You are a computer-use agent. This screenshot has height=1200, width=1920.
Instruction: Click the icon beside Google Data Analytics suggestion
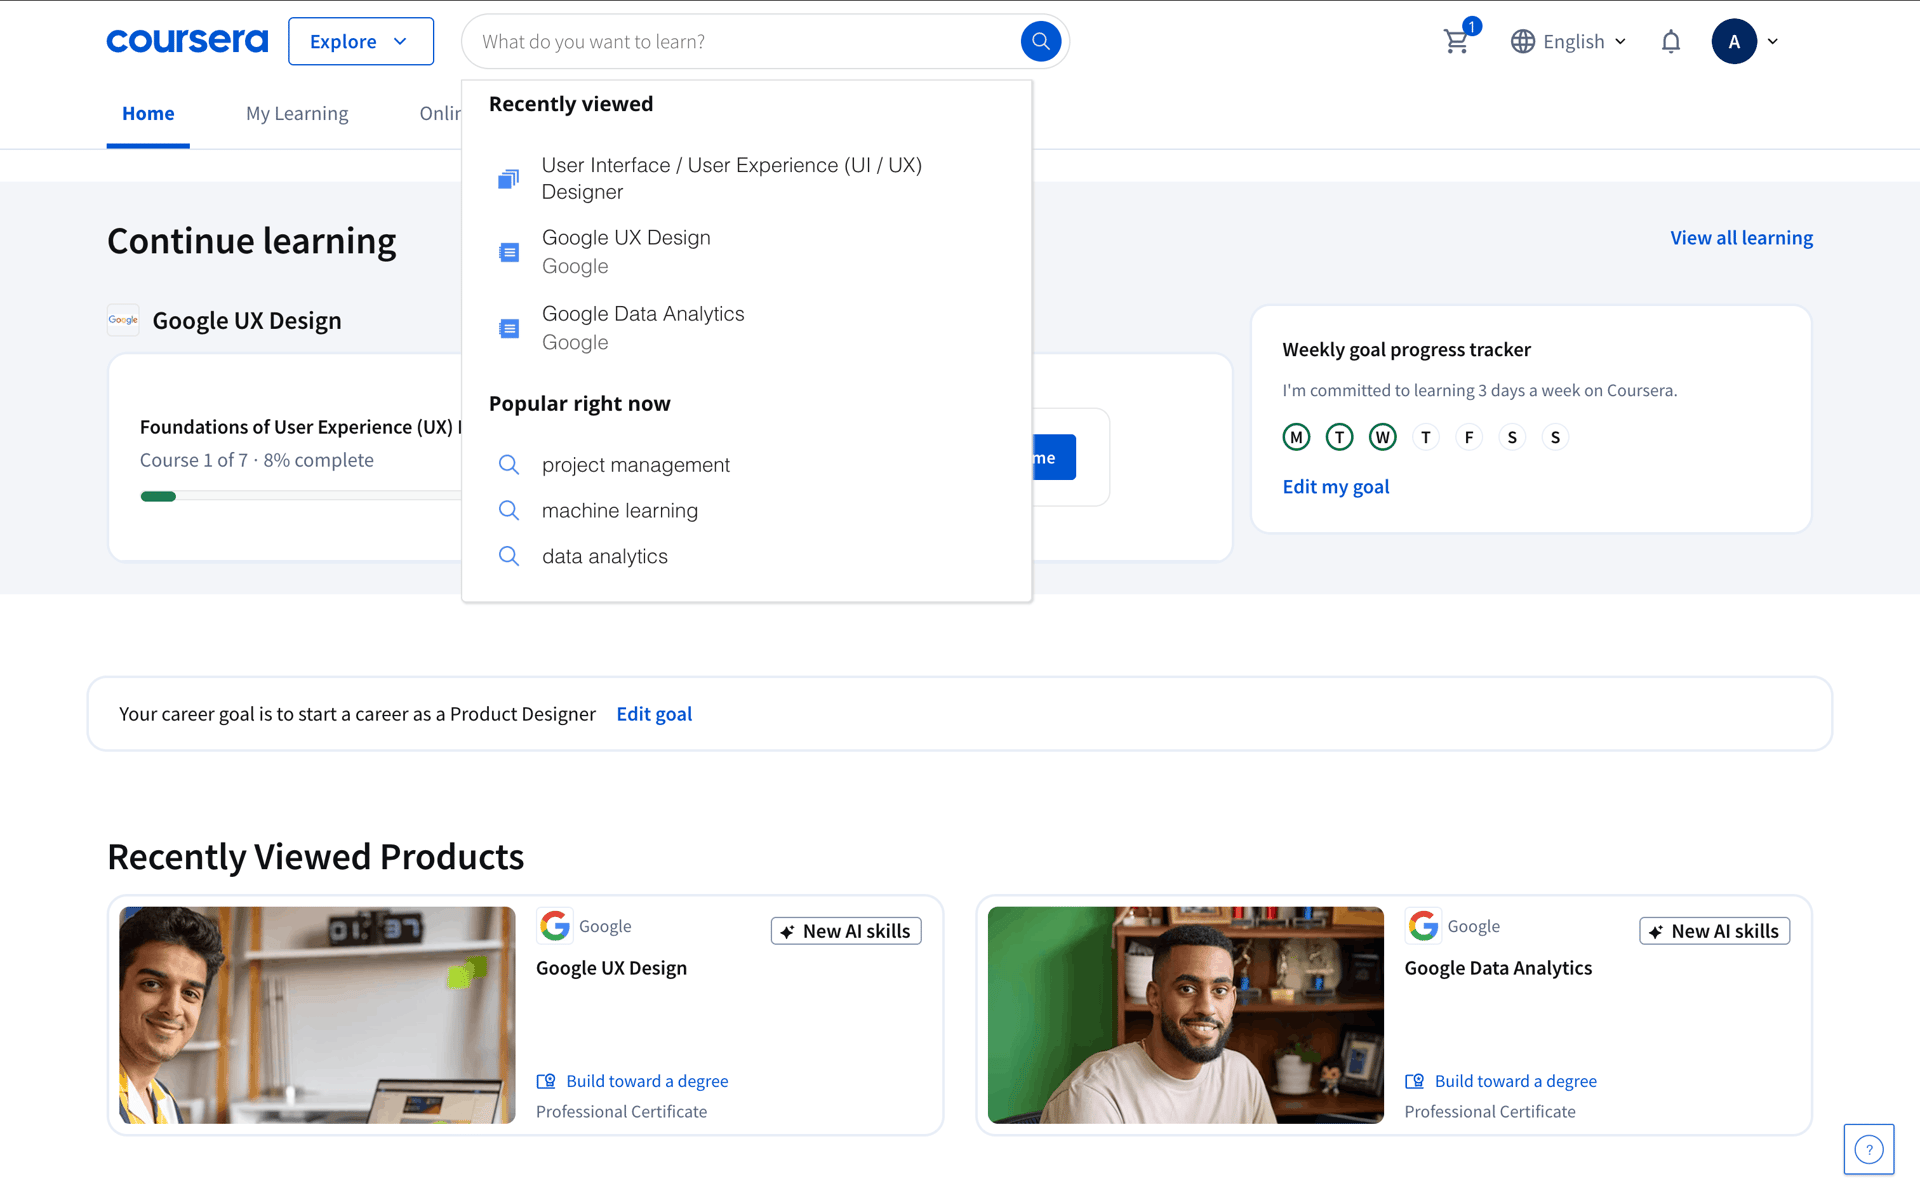point(509,328)
